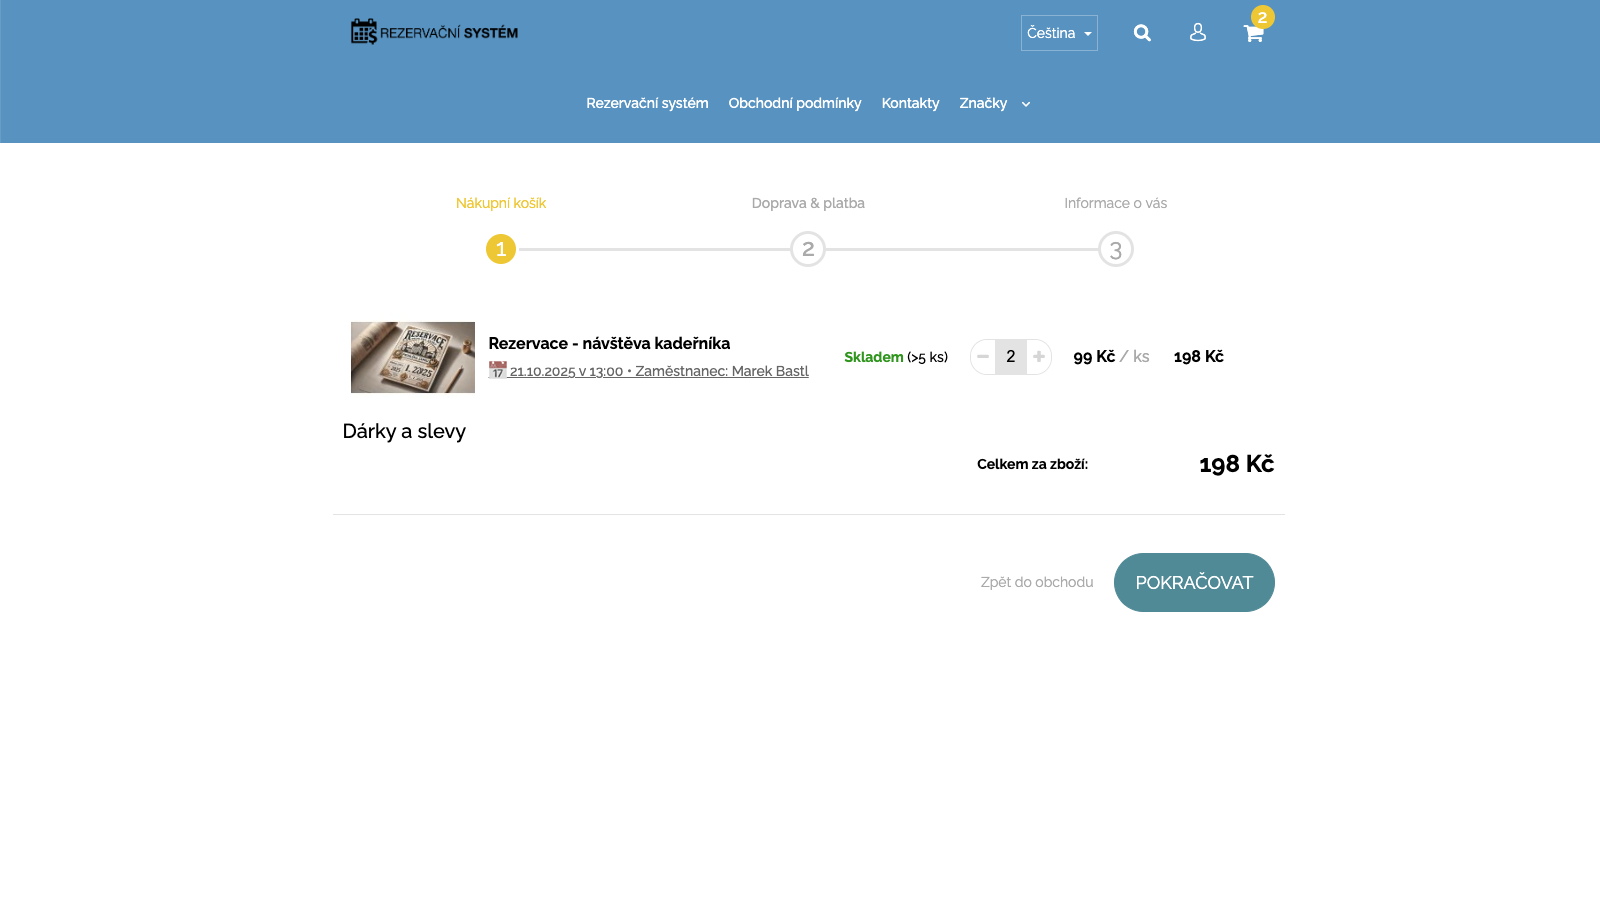This screenshot has height=901, width=1600.
Task: Open the Čeština language dropdown
Action: (x=1058, y=33)
